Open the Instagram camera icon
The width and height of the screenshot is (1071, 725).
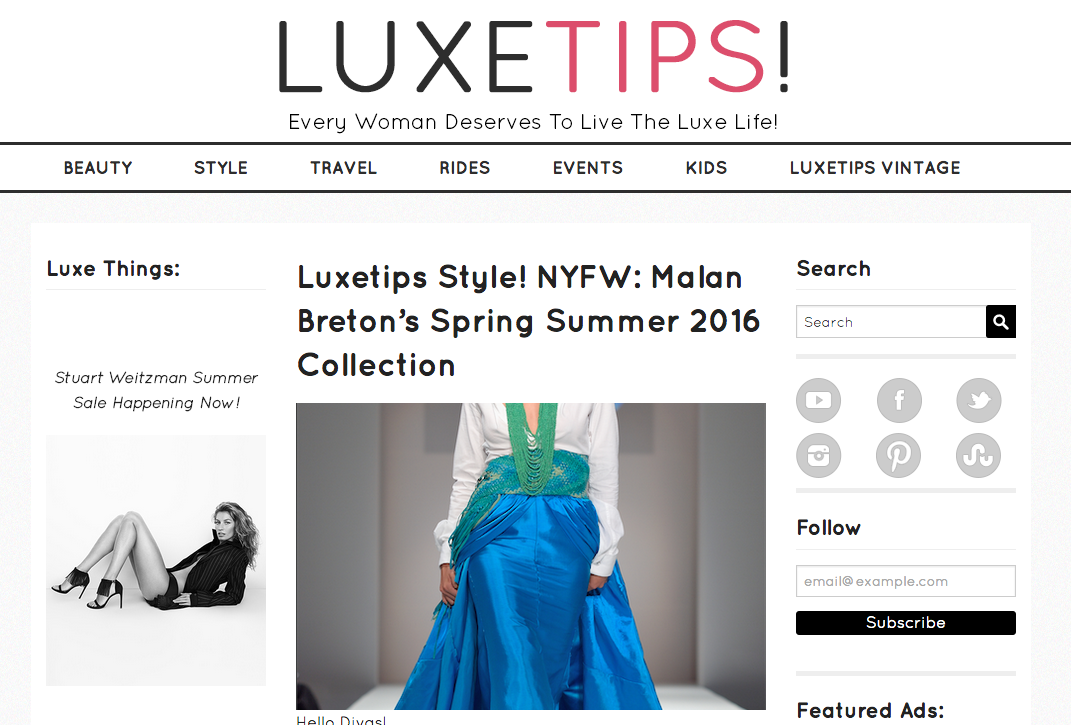coord(818,455)
